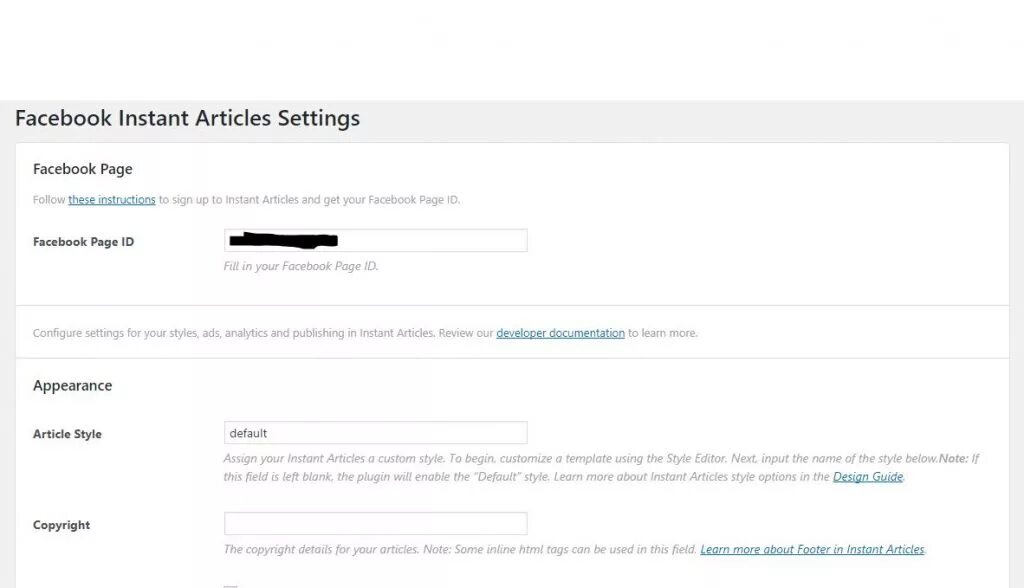Click the Facebook Page ID field label
The height and width of the screenshot is (588, 1024).
click(x=83, y=242)
